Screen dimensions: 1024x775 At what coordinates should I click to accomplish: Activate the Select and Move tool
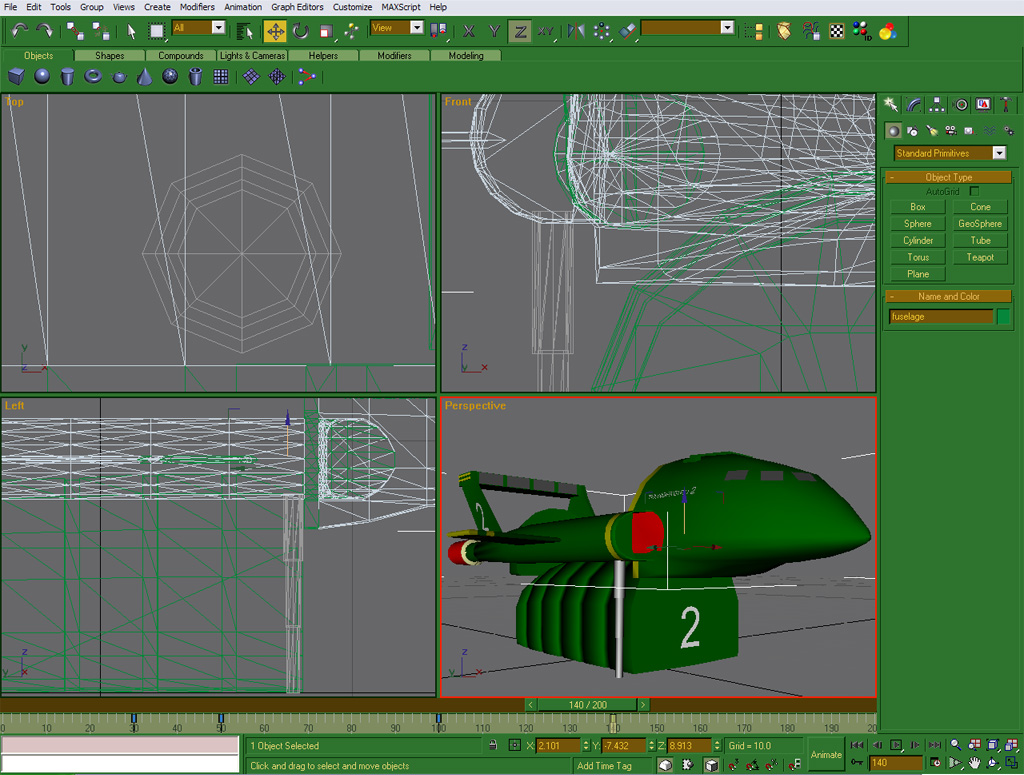coord(275,31)
